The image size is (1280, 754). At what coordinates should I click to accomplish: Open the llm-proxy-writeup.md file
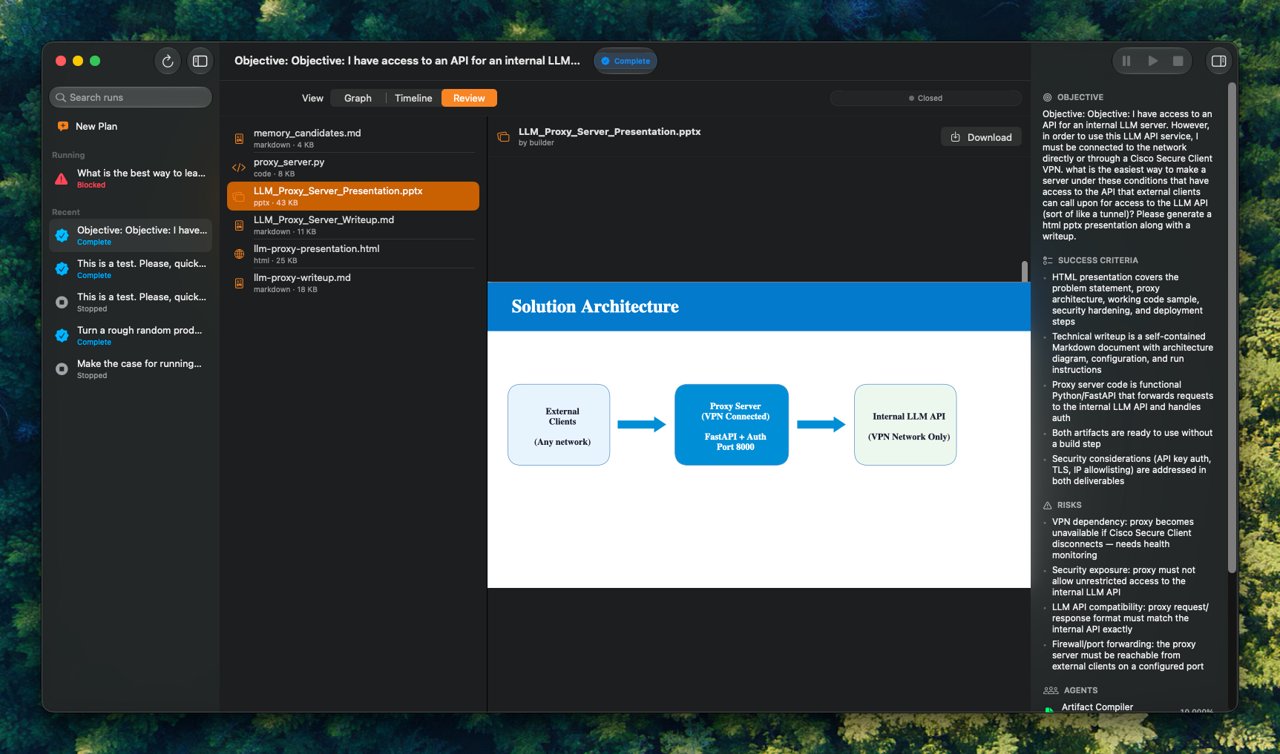[353, 283]
